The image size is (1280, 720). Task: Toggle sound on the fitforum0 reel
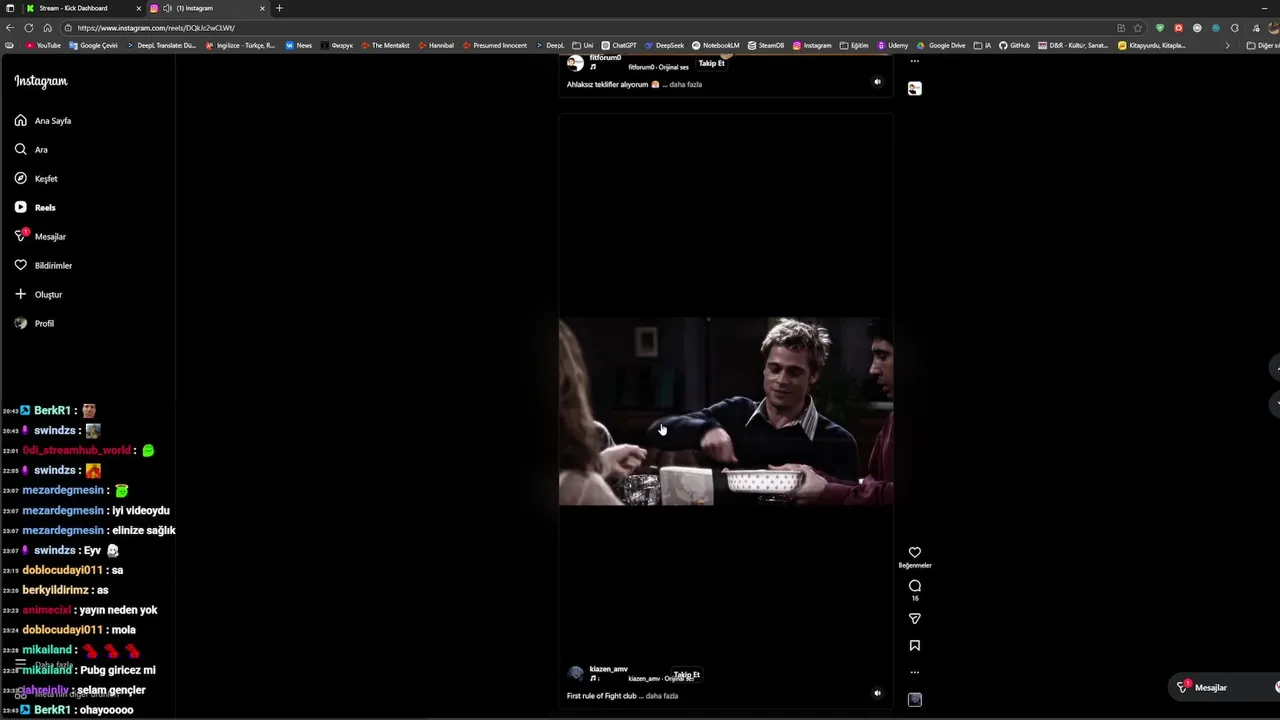[x=878, y=82]
